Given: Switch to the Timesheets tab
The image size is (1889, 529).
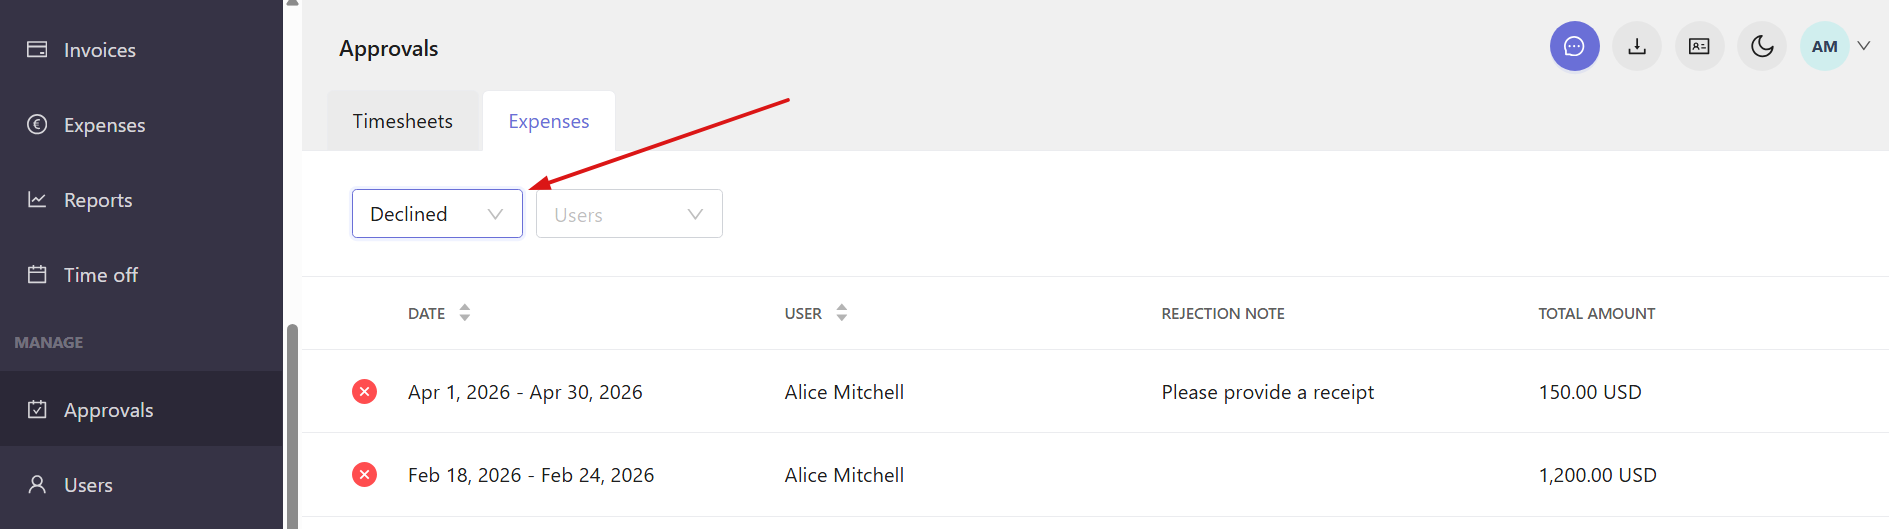Looking at the screenshot, I should point(403,121).
